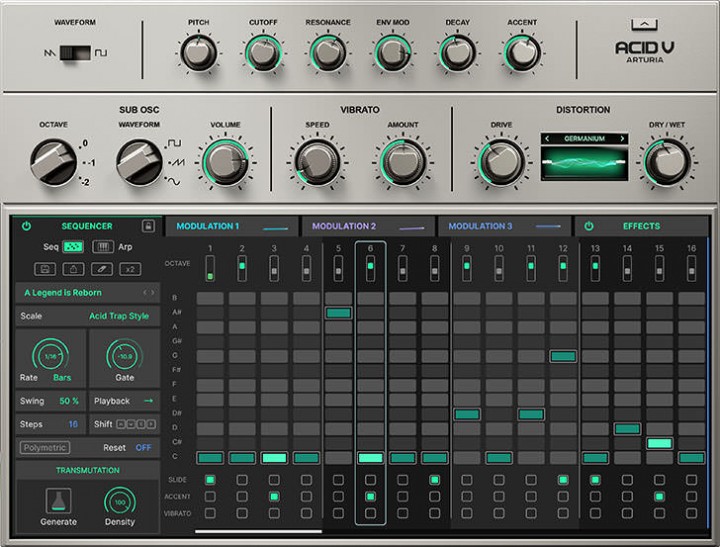
Task: Open the A Legend is Reborn preset list
Action: pos(76,293)
